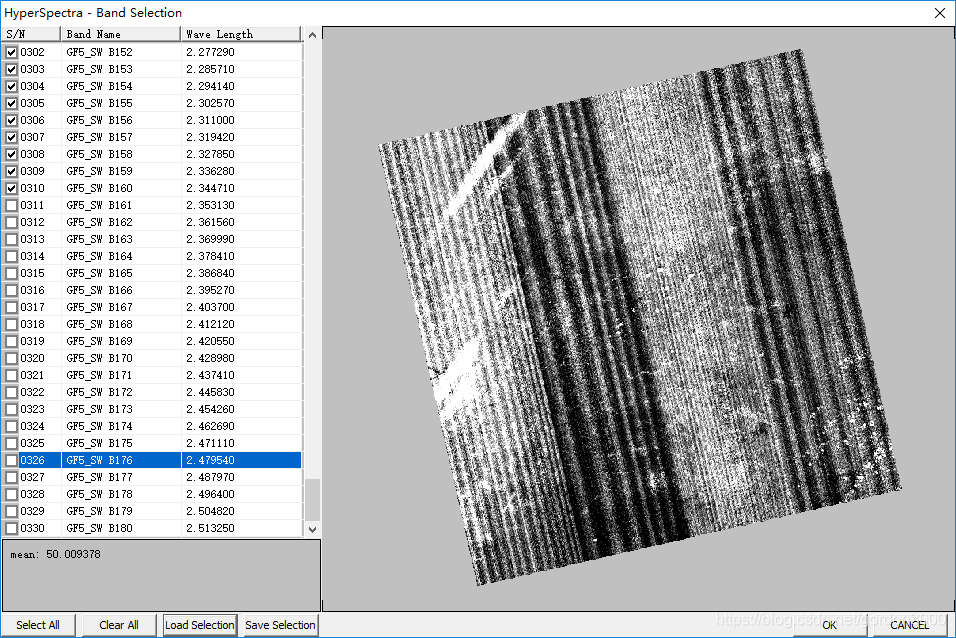Image resolution: width=956 pixels, height=638 pixels.
Task: Click the CANCEL button
Action: (x=909, y=625)
